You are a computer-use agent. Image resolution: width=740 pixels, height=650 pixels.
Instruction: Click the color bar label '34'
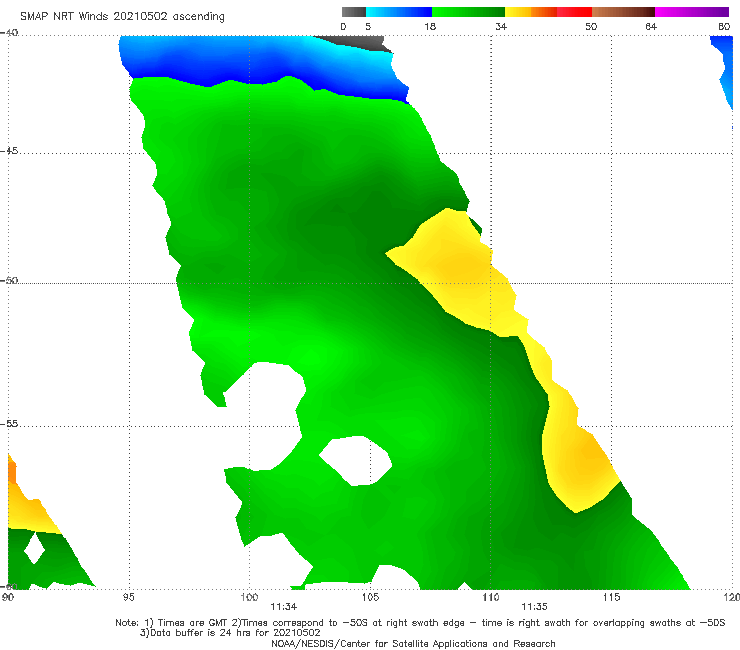(x=501, y=27)
